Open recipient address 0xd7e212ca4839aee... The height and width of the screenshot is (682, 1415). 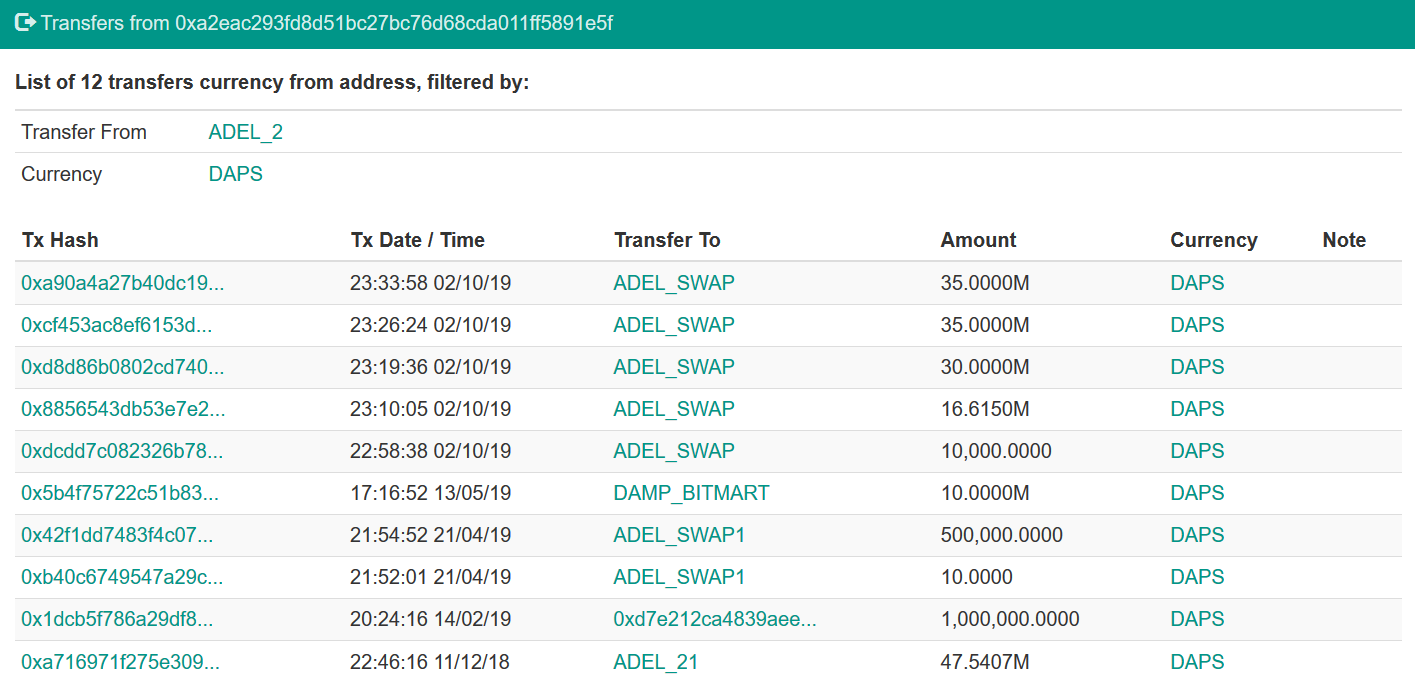click(715, 619)
